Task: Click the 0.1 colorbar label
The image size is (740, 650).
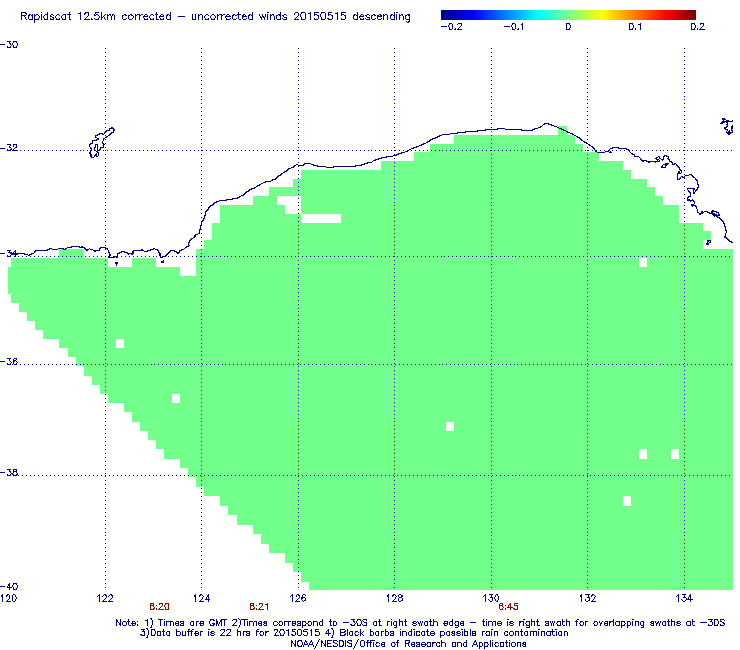Action: click(635, 27)
